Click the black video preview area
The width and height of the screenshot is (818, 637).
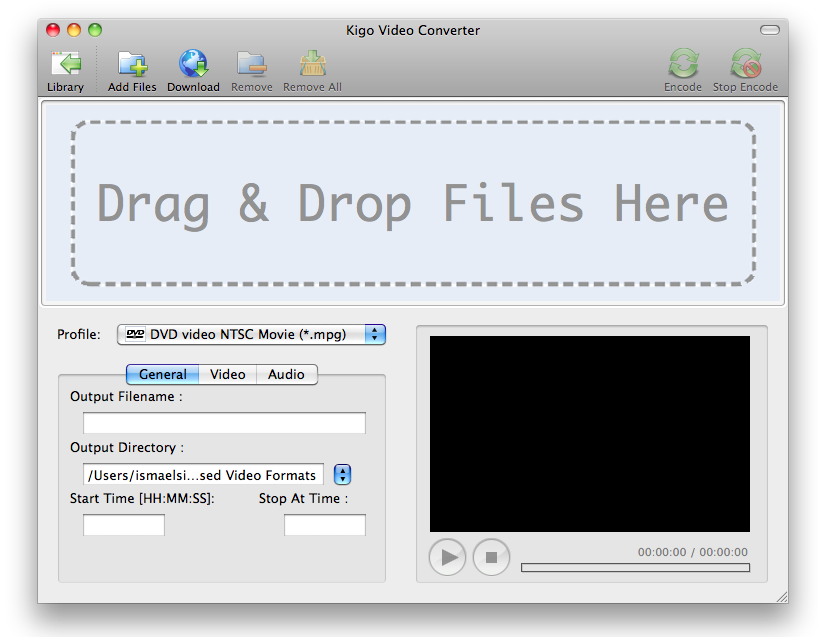point(590,434)
